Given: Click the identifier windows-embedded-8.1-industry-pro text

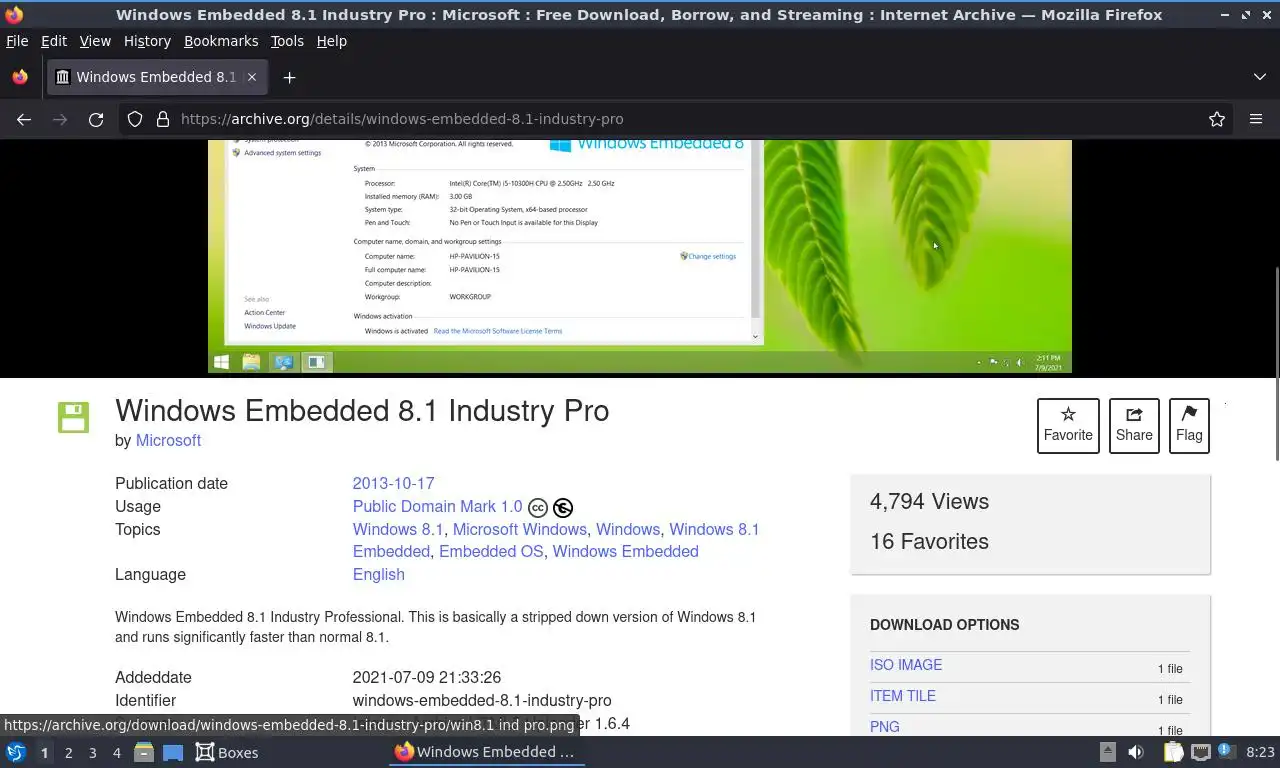Looking at the screenshot, I should click(x=482, y=700).
